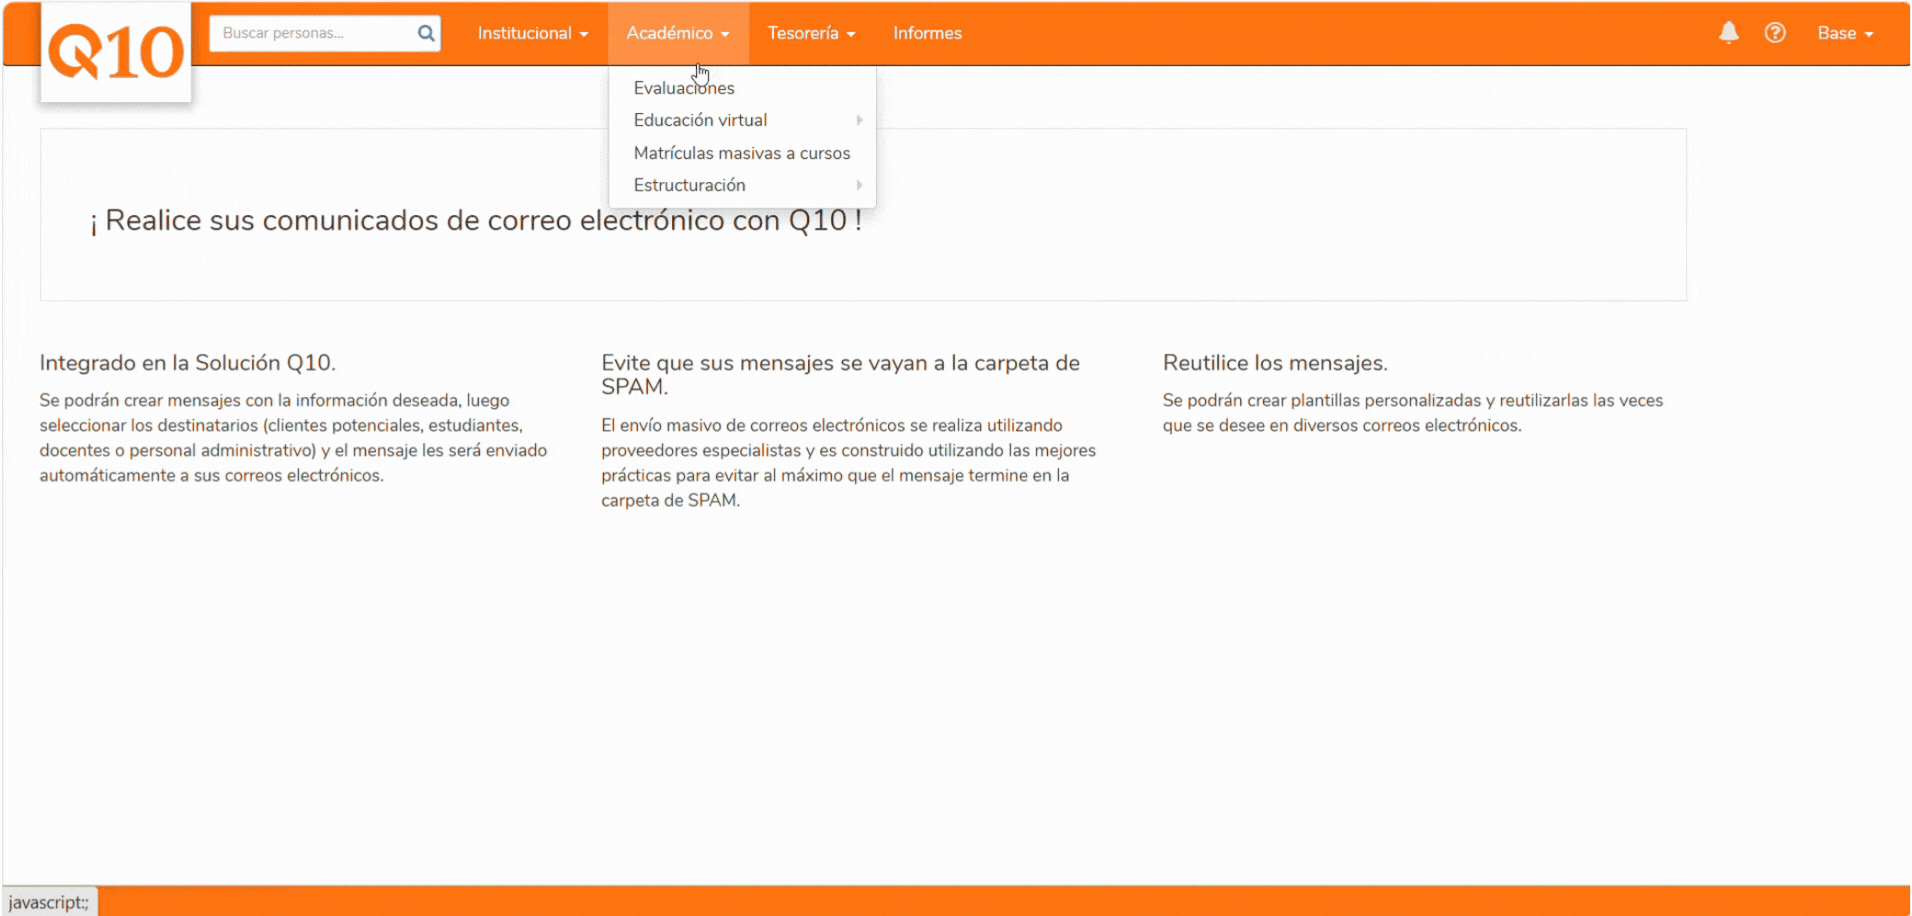Collapse the Académico dropdown menu

click(678, 33)
